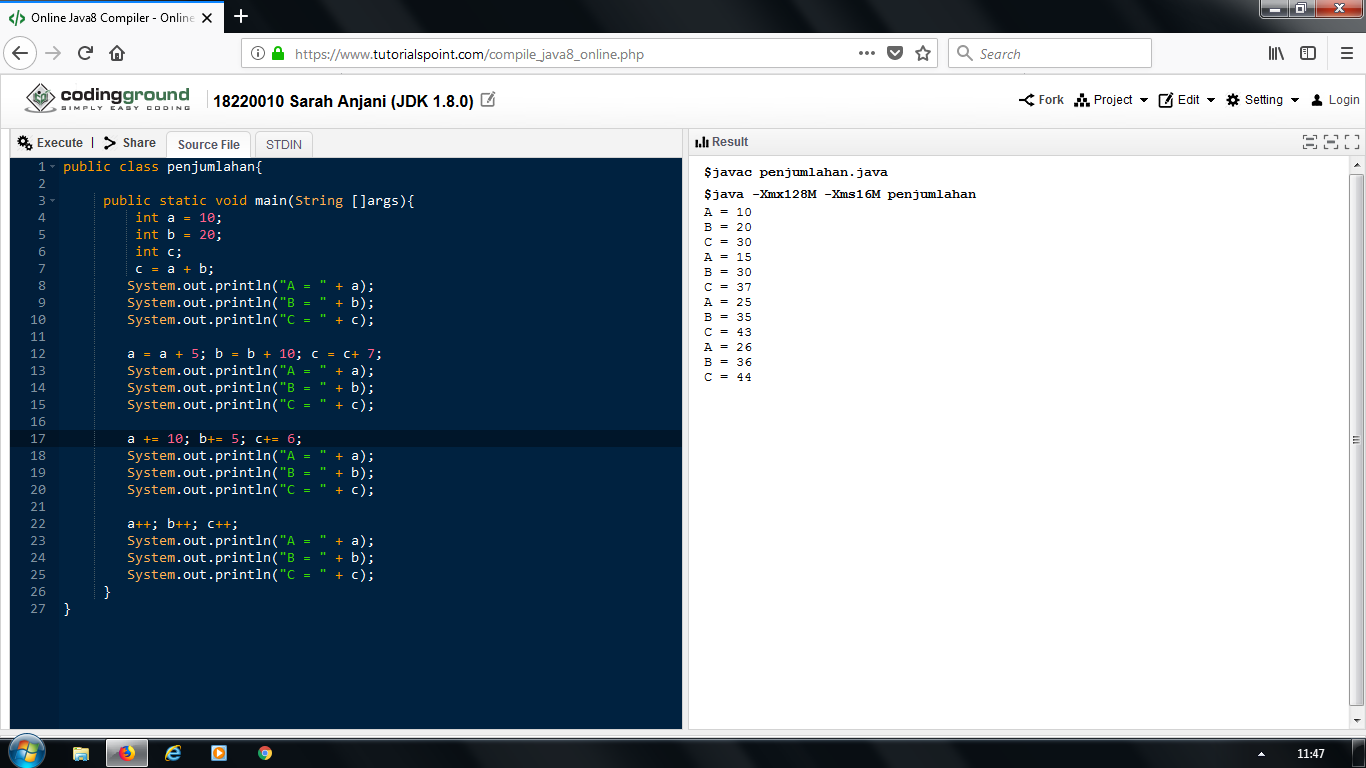Show the Firefox sidebars icon
Image resolution: width=1366 pixels, height=768 pixels.
point(1308,53)
